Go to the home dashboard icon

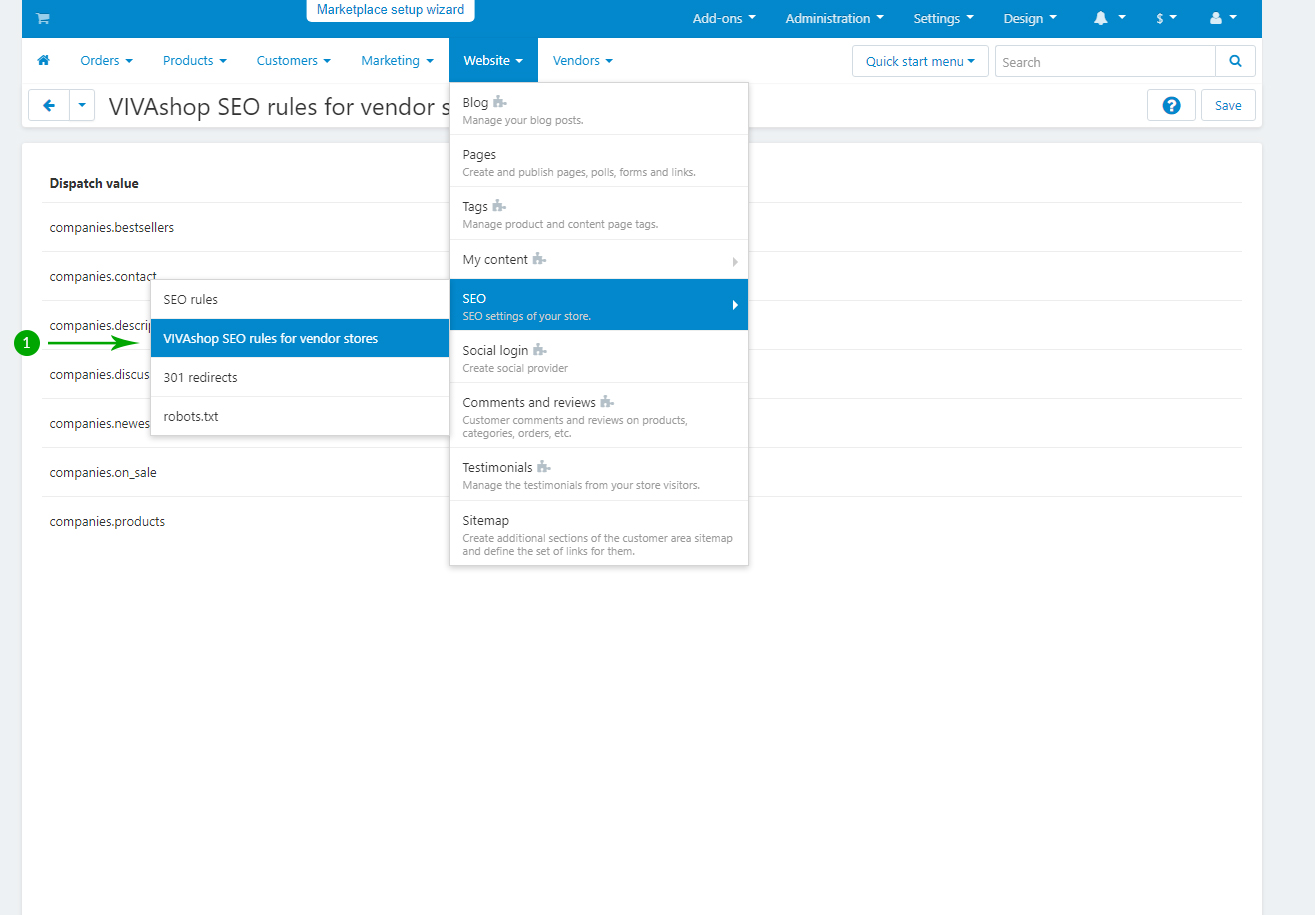coord(43,61)
